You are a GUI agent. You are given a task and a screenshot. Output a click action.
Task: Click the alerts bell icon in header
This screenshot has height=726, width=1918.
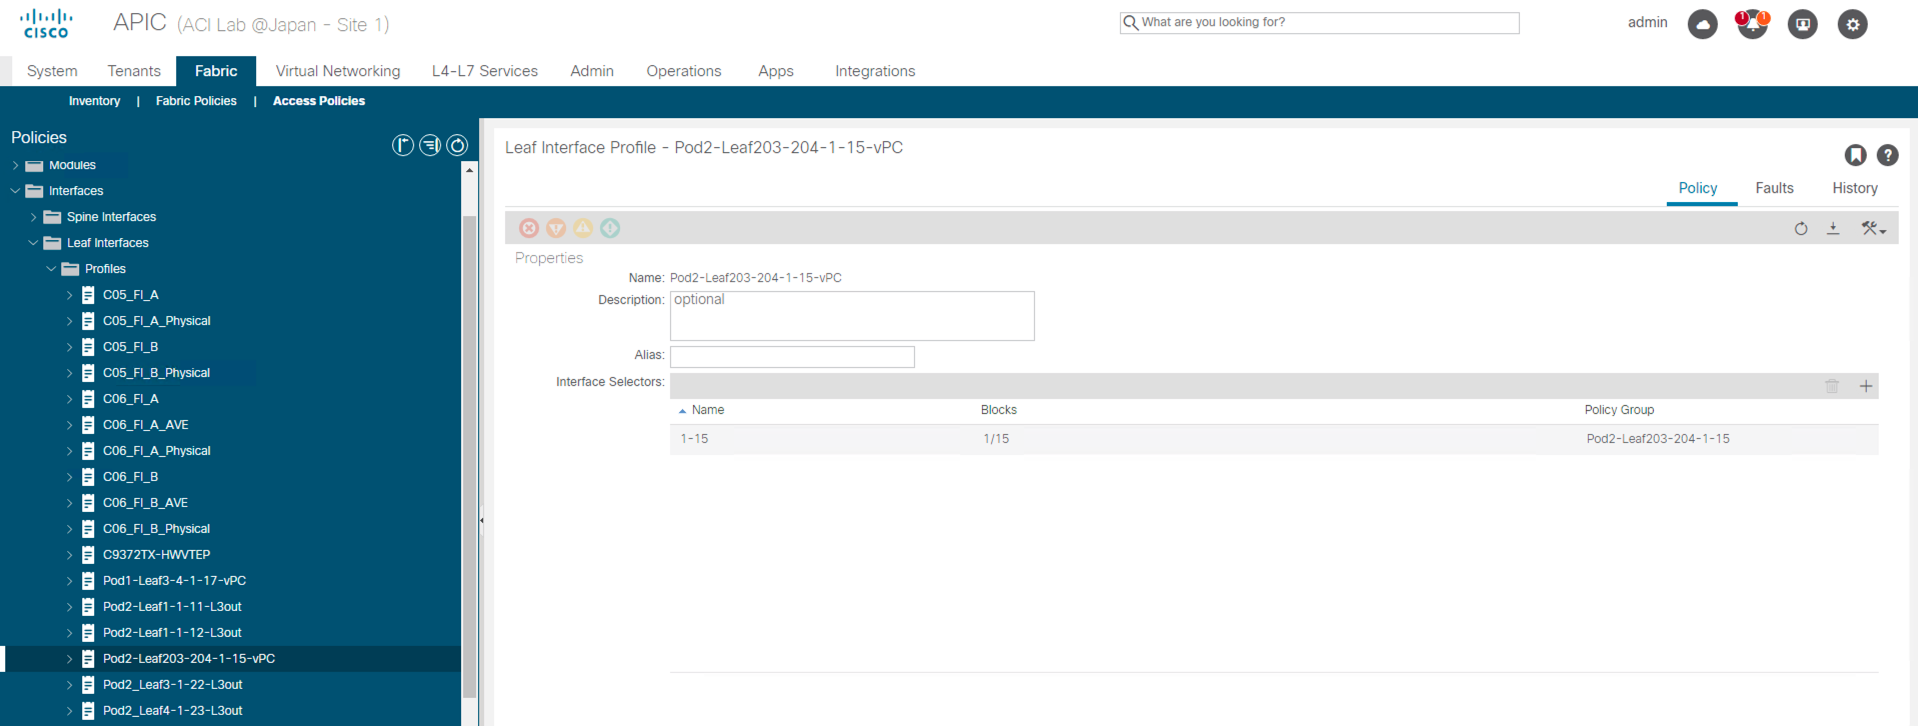(1752, 24)
